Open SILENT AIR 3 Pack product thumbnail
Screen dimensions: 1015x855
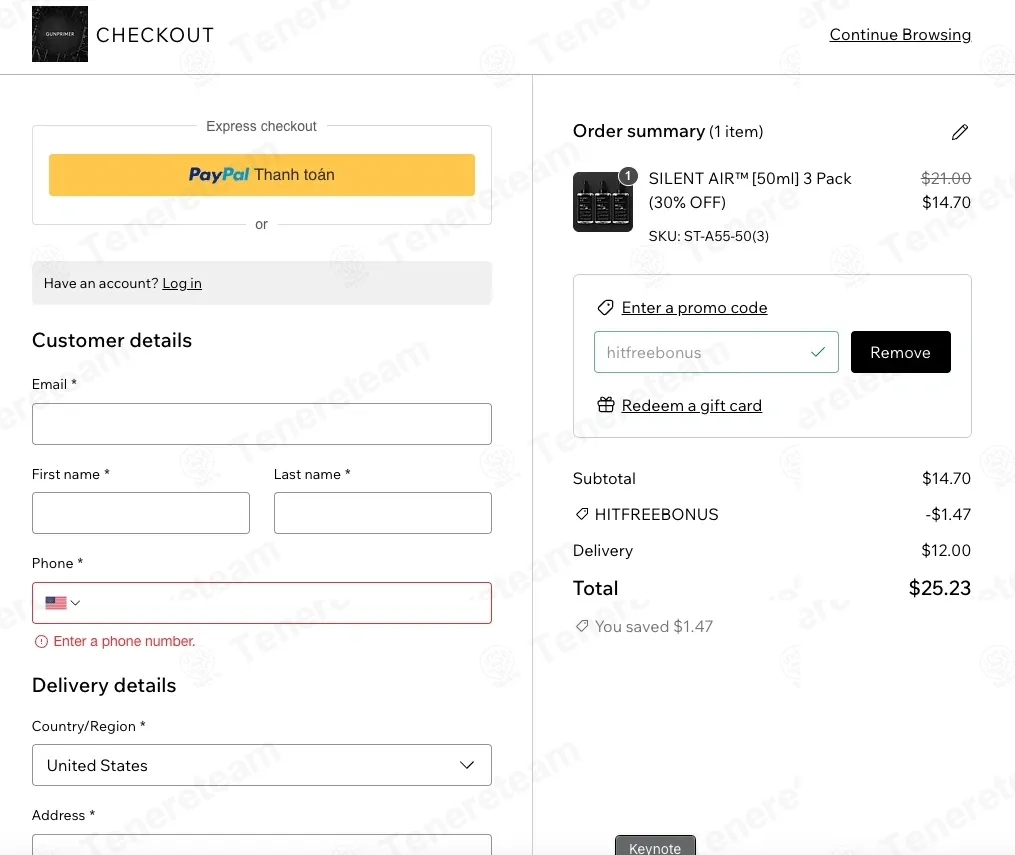(603, 202)
